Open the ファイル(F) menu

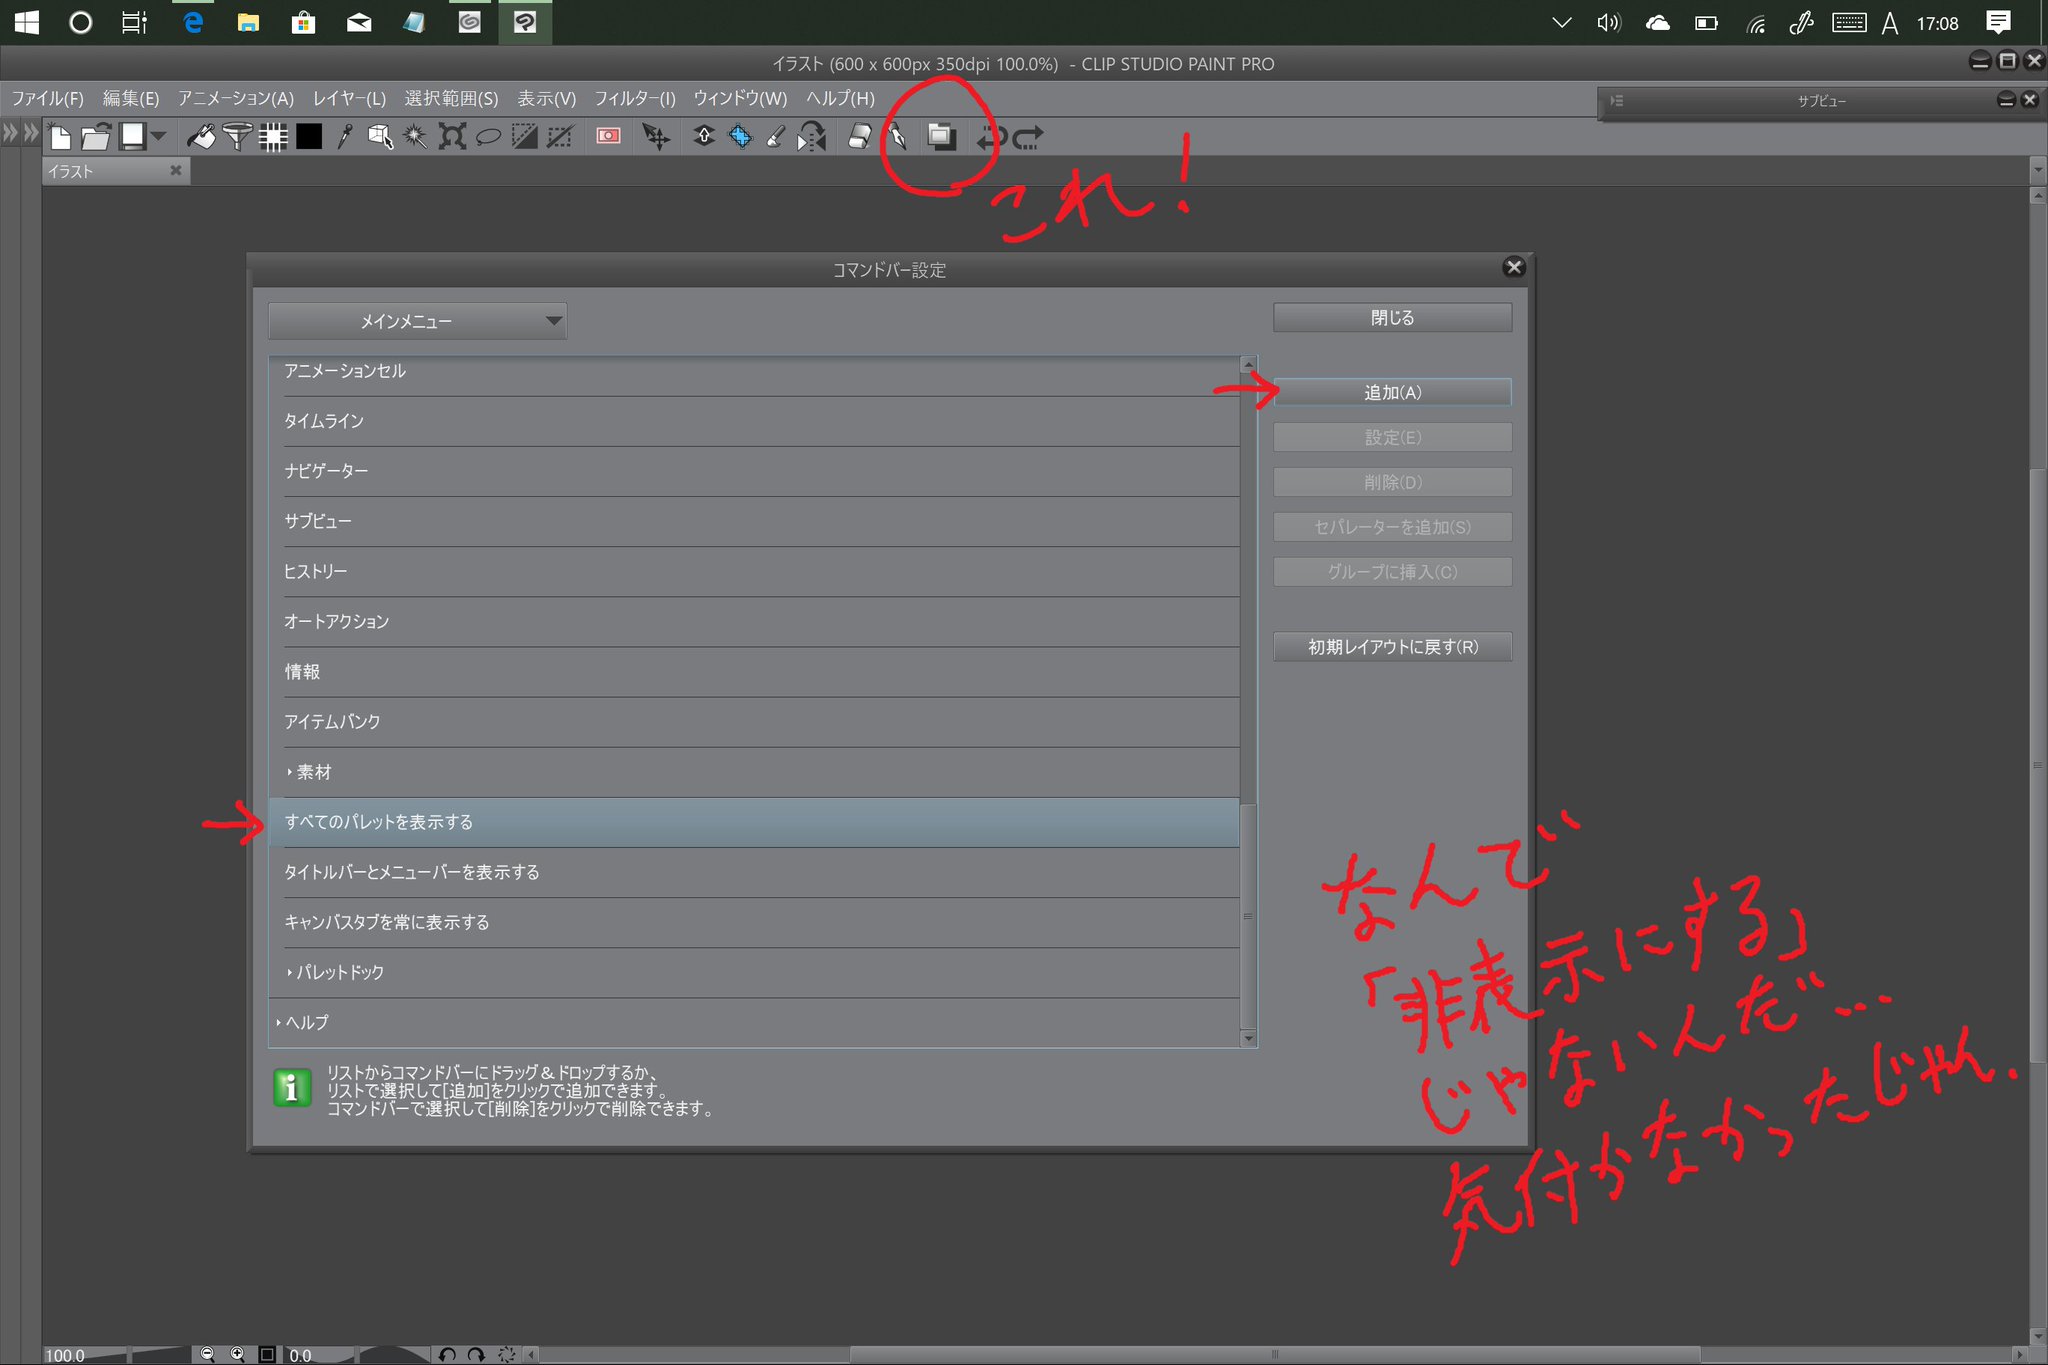pos(47,98)
